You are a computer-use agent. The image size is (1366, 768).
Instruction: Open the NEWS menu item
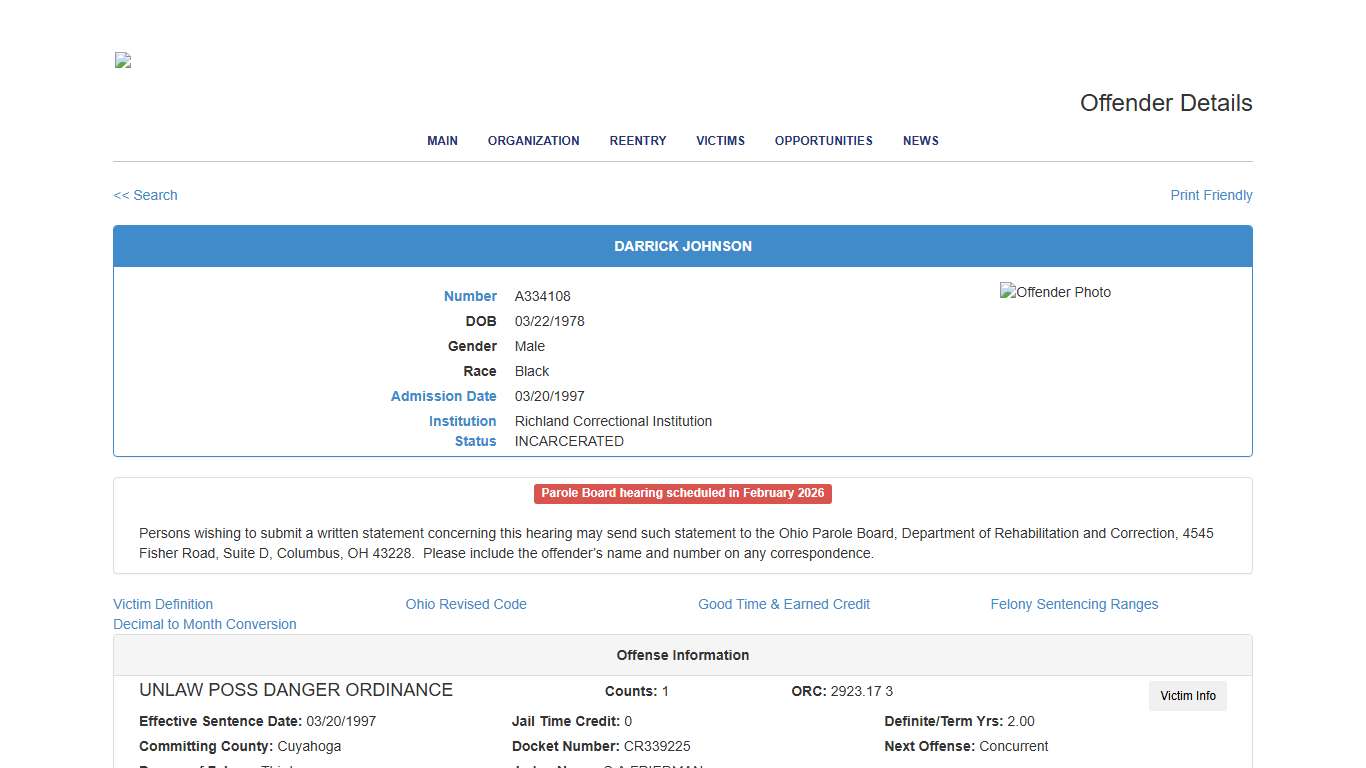tap(920, 141)
